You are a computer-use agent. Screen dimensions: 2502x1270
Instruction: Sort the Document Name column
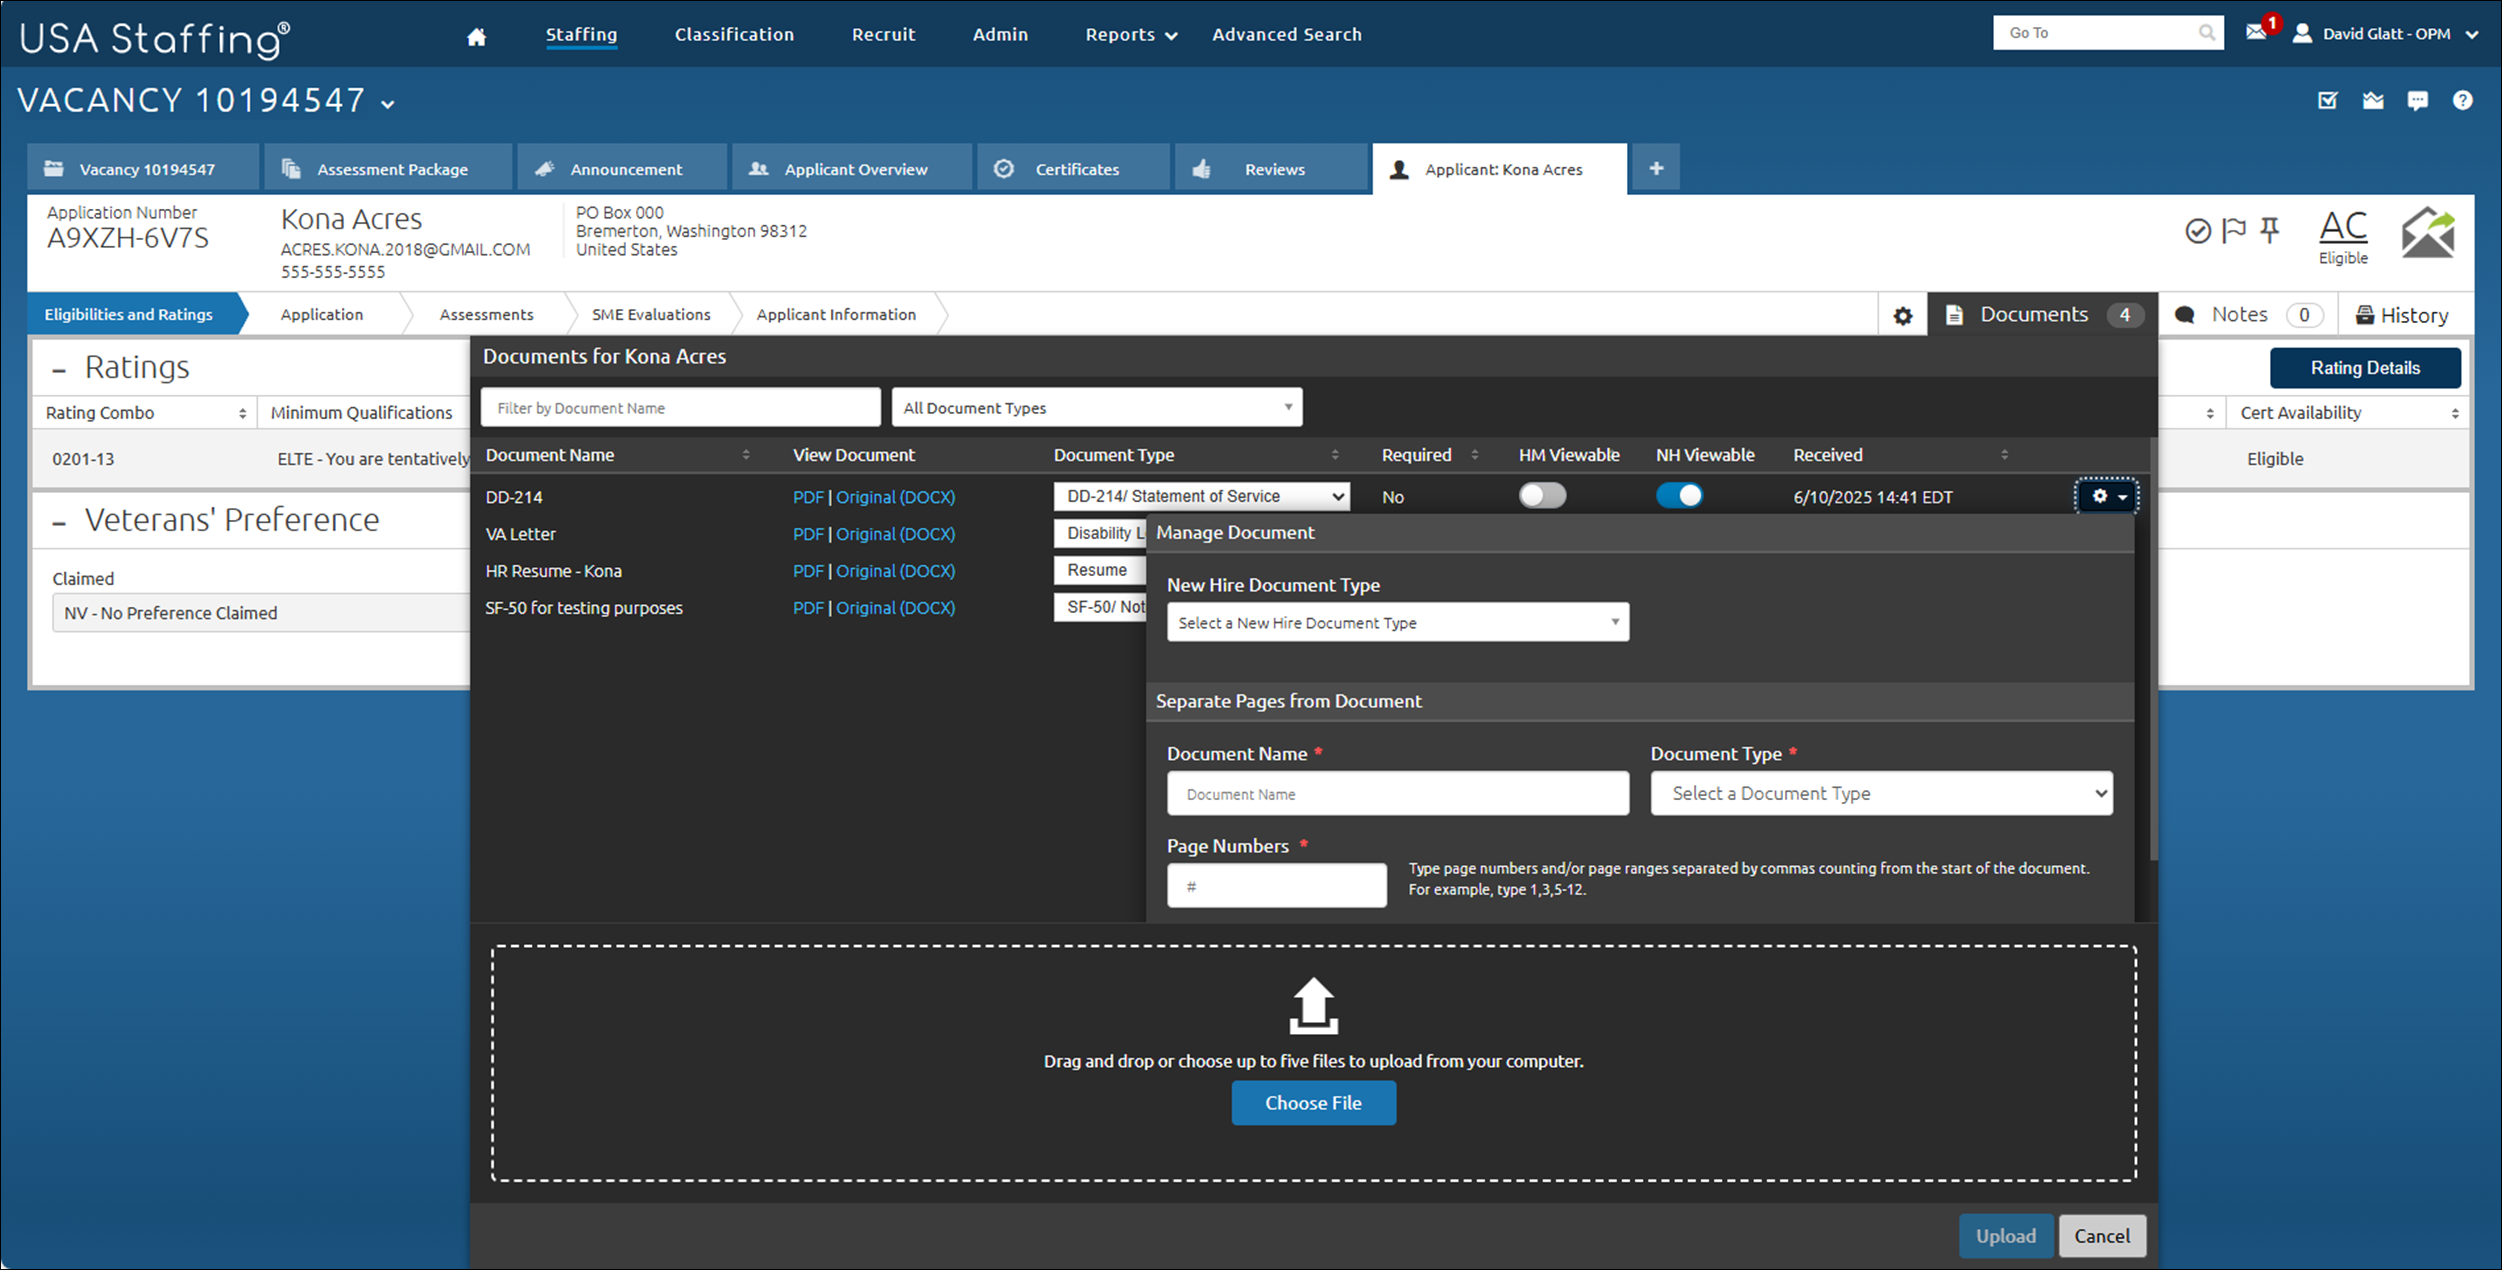coord(746,455)
